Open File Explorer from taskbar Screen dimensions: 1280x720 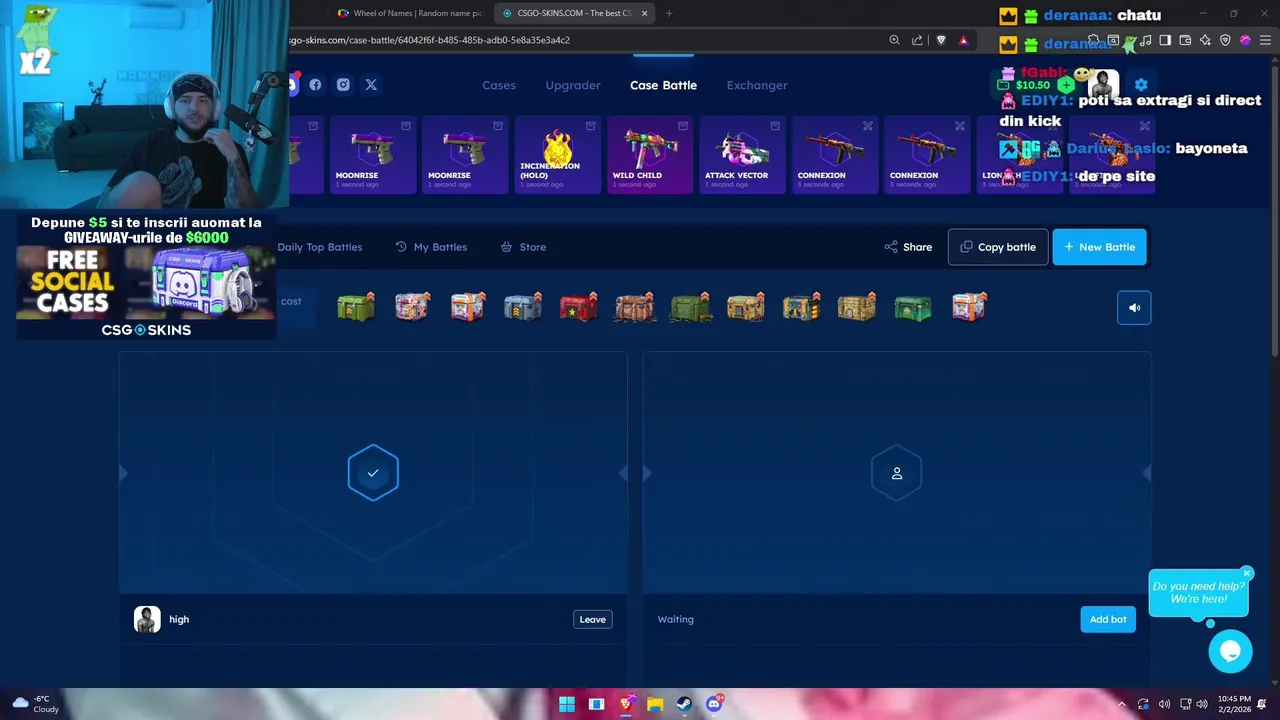(x=655, y=704)
